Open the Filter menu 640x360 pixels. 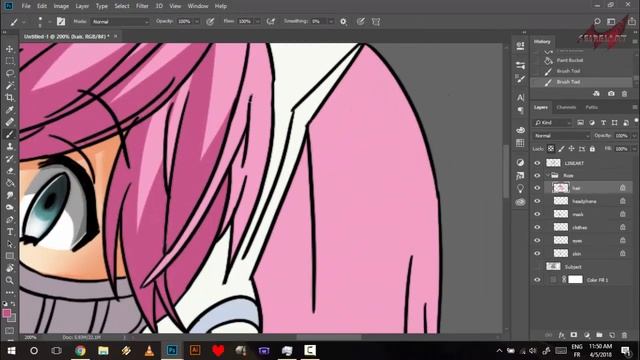[x=142, y=6]
